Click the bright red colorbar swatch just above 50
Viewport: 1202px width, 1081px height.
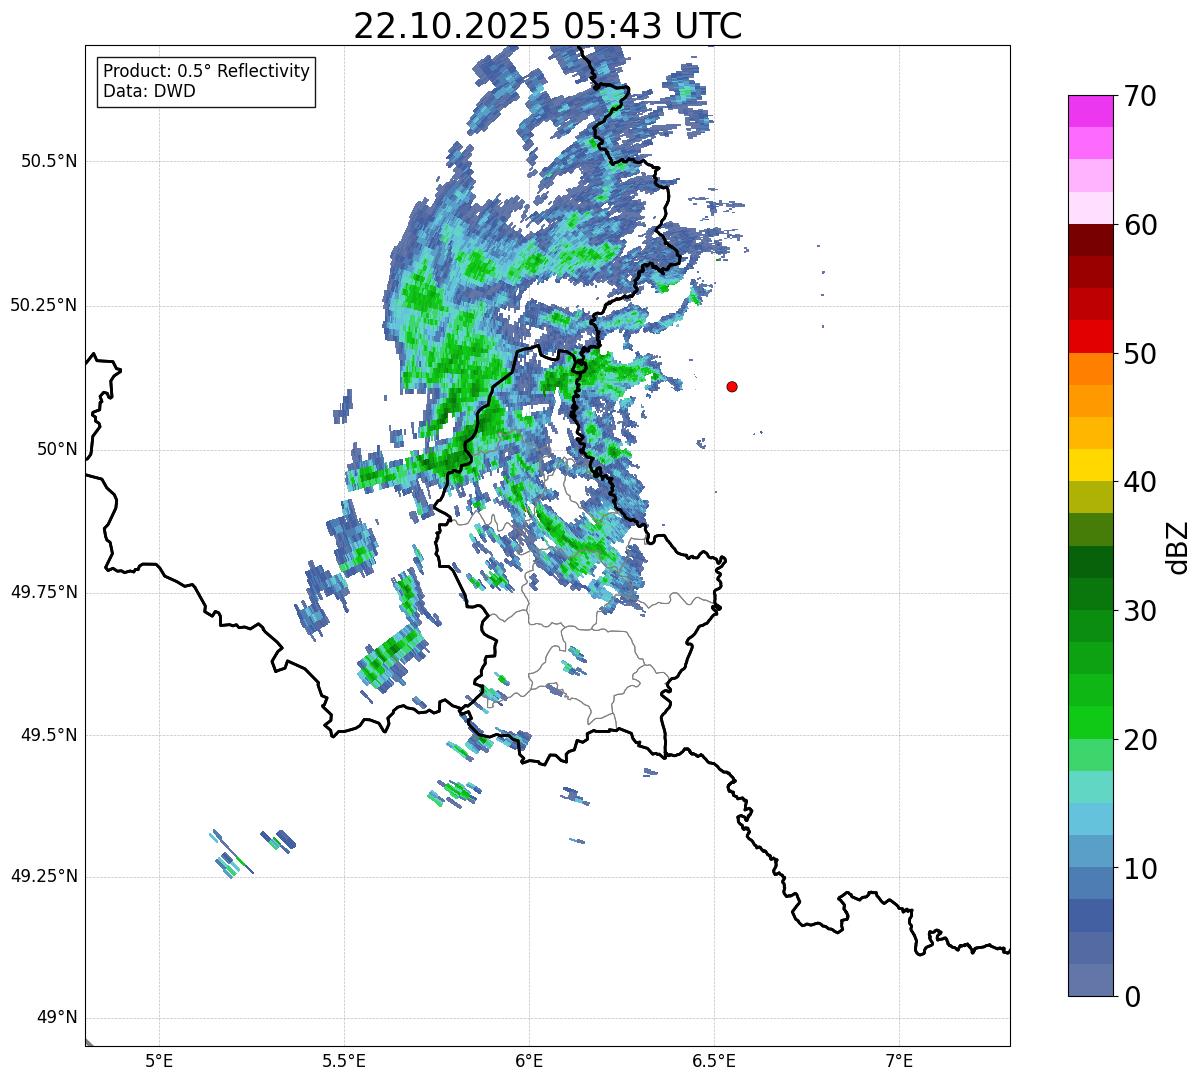coord(1091,336)
